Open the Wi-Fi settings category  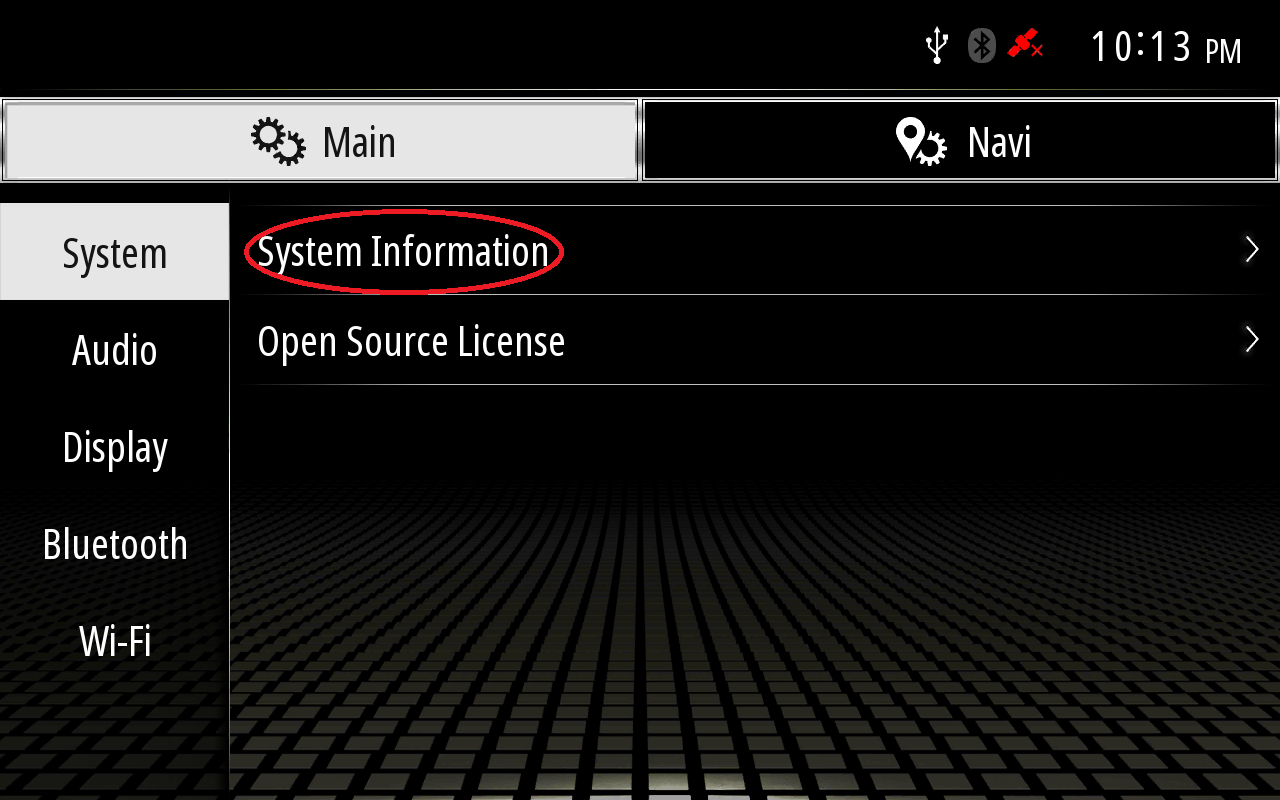(115, 641)
